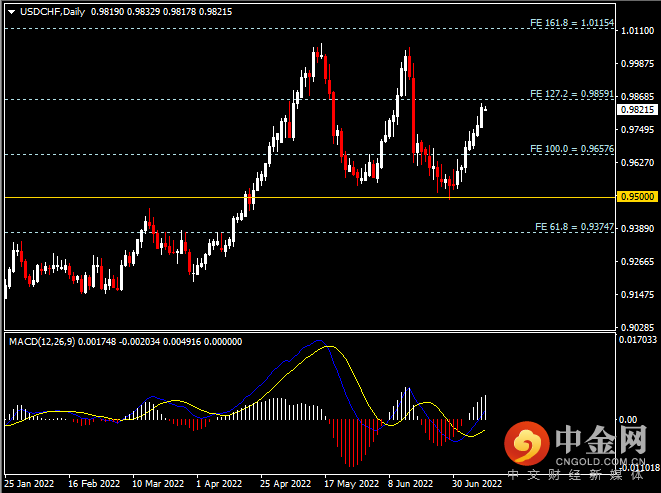Screen dimensions: 661x493
Task: Click the 8 Jun 2022 date label
Action: pos(410,483)
